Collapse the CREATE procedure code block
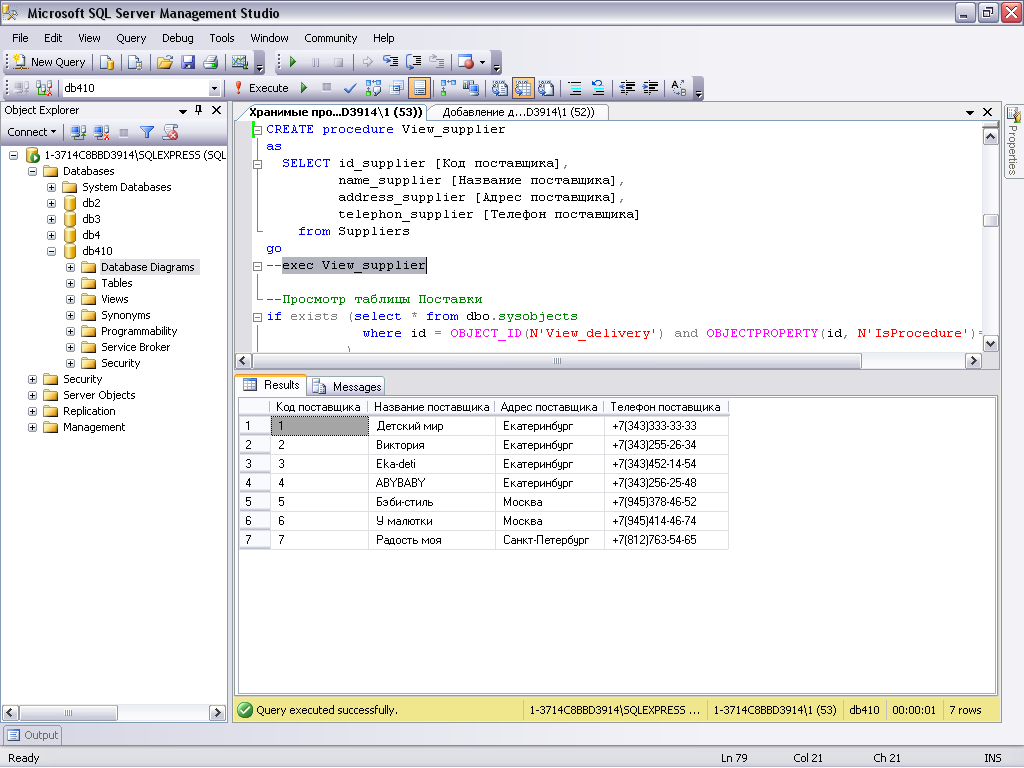The width and height of the screenshot is (1024, 768). pyautogui.click(x=257, y=130)
